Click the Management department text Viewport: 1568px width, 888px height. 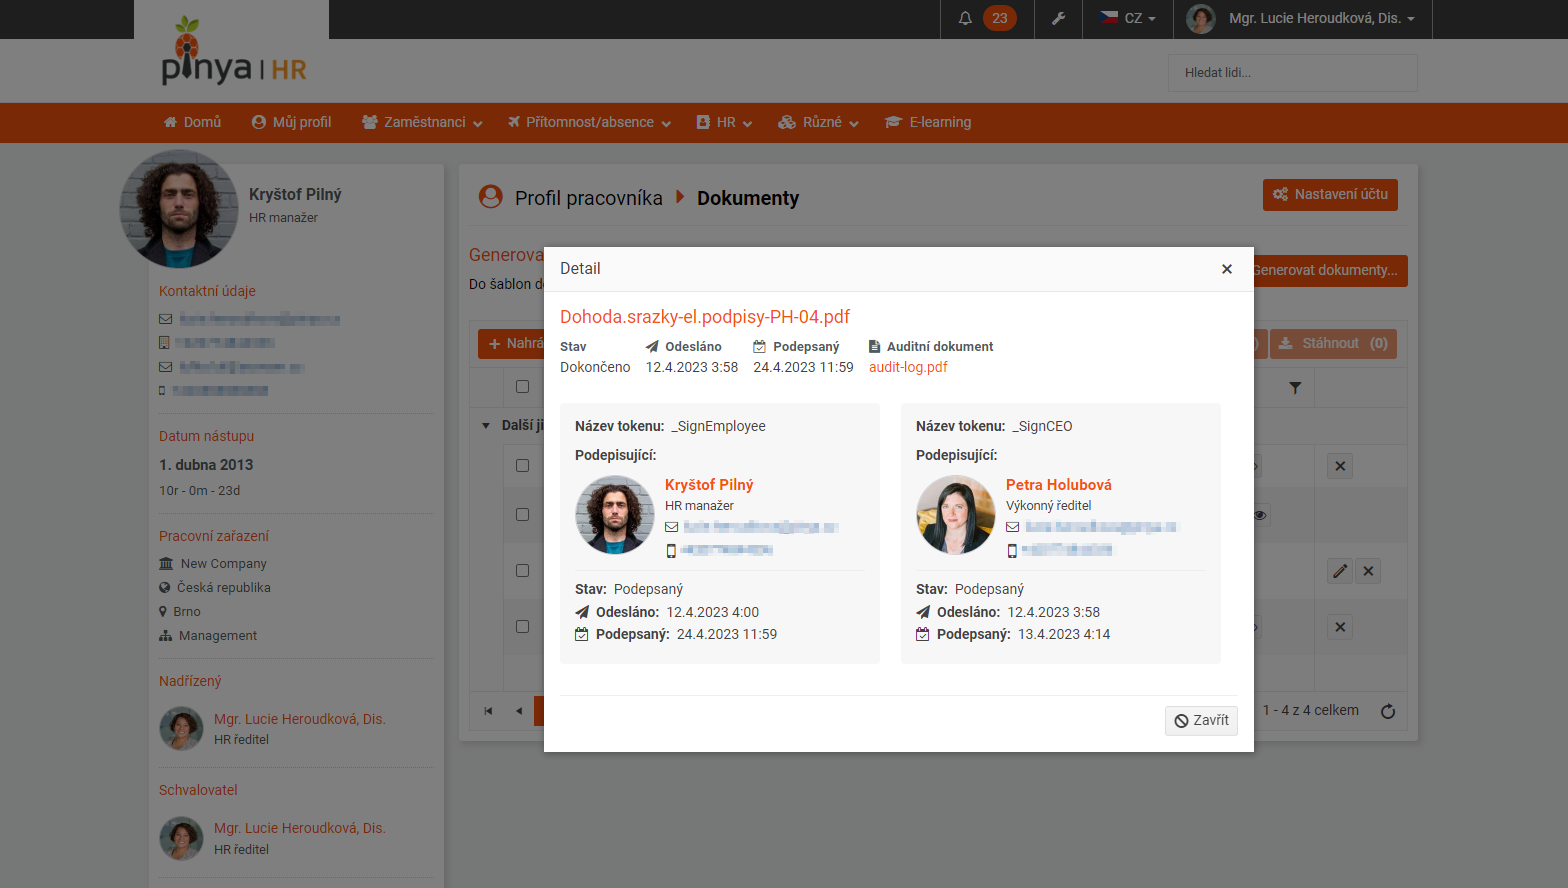pos(218,636)
